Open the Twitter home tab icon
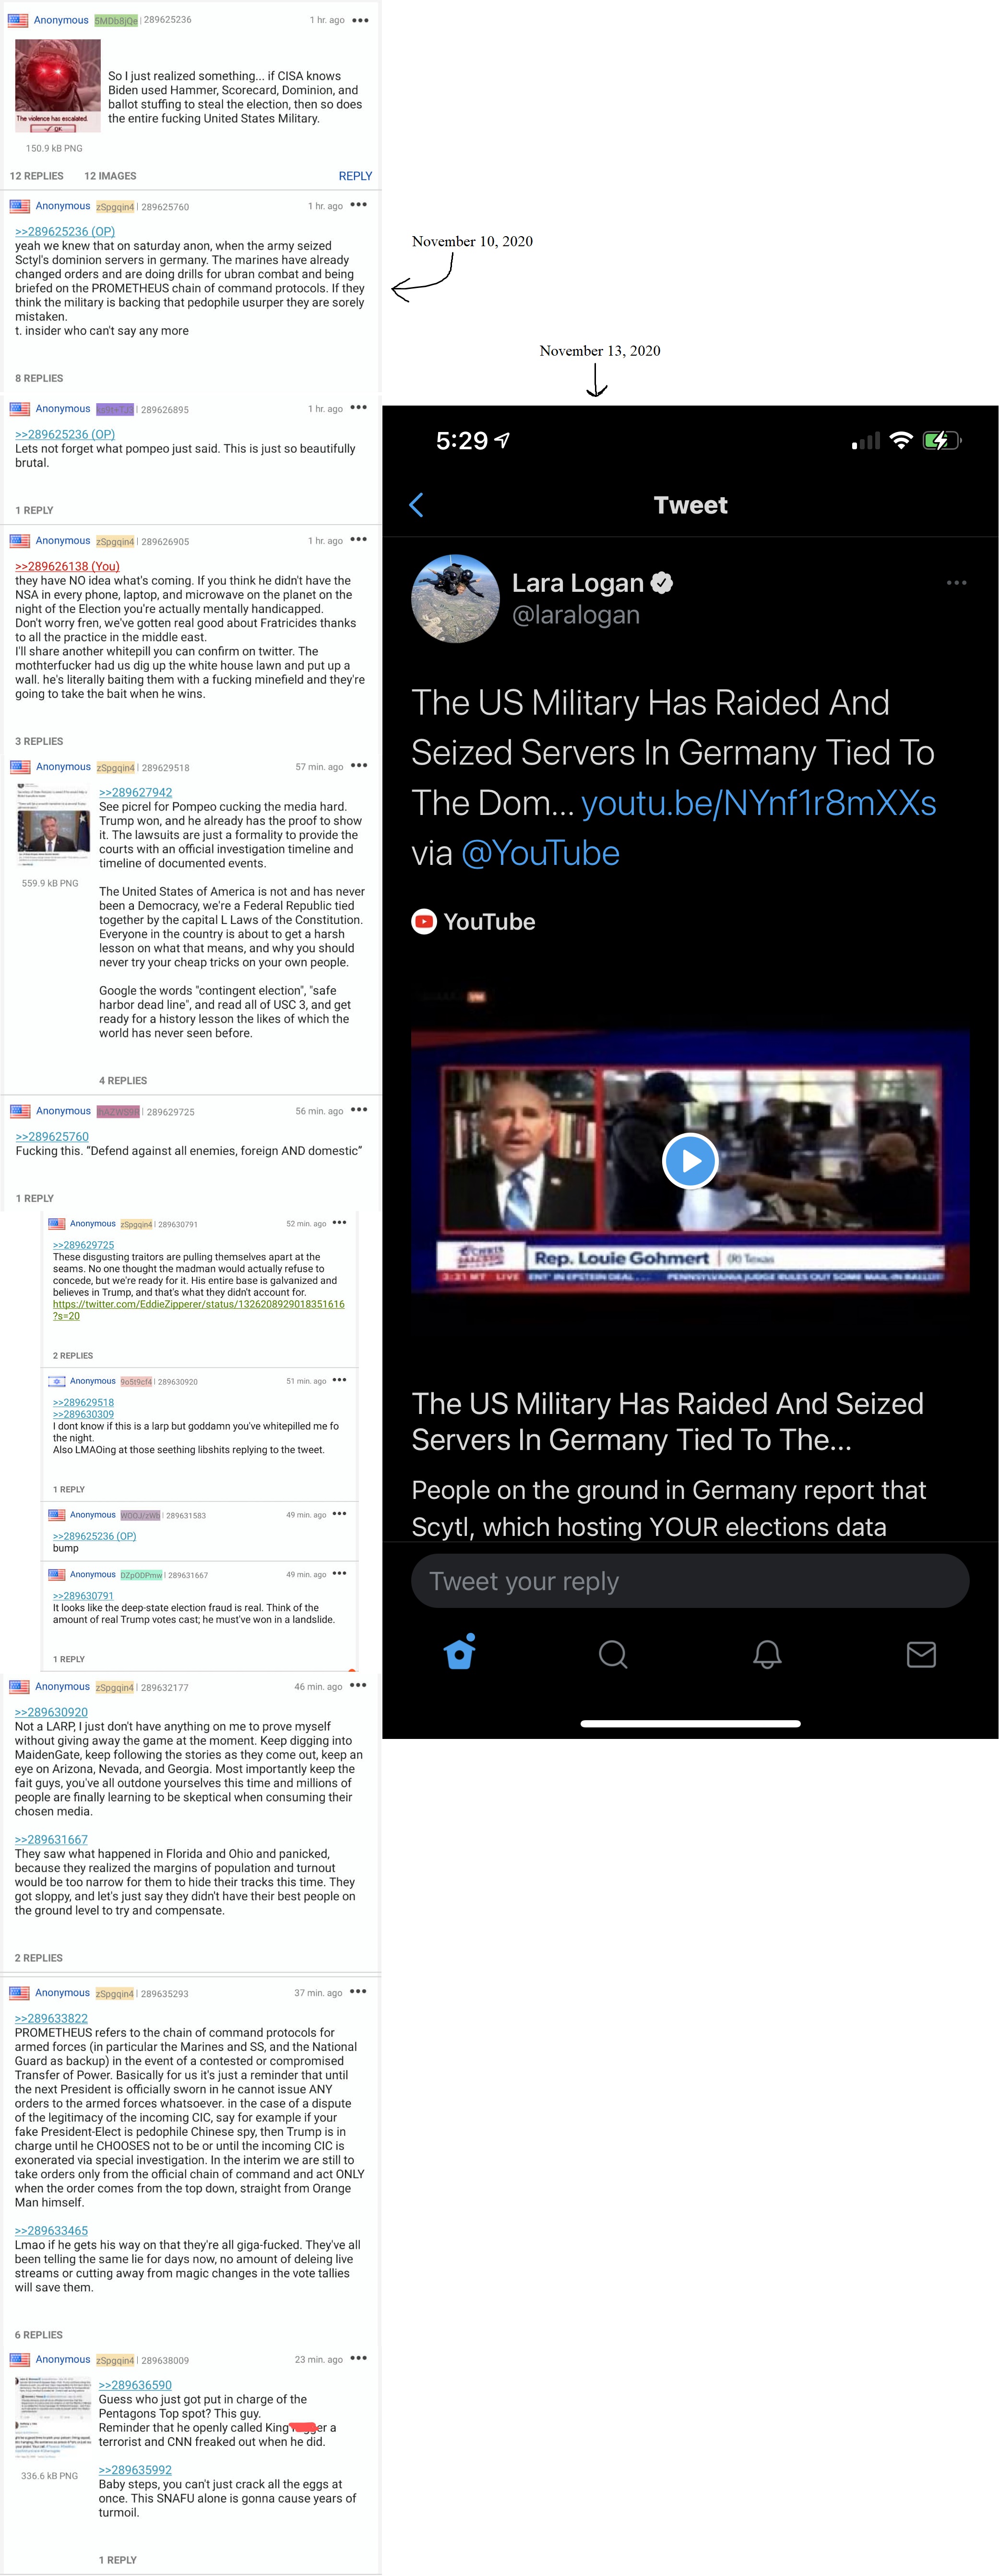The height and width of the screenshot is (2576, 999). click(459, 1653)
